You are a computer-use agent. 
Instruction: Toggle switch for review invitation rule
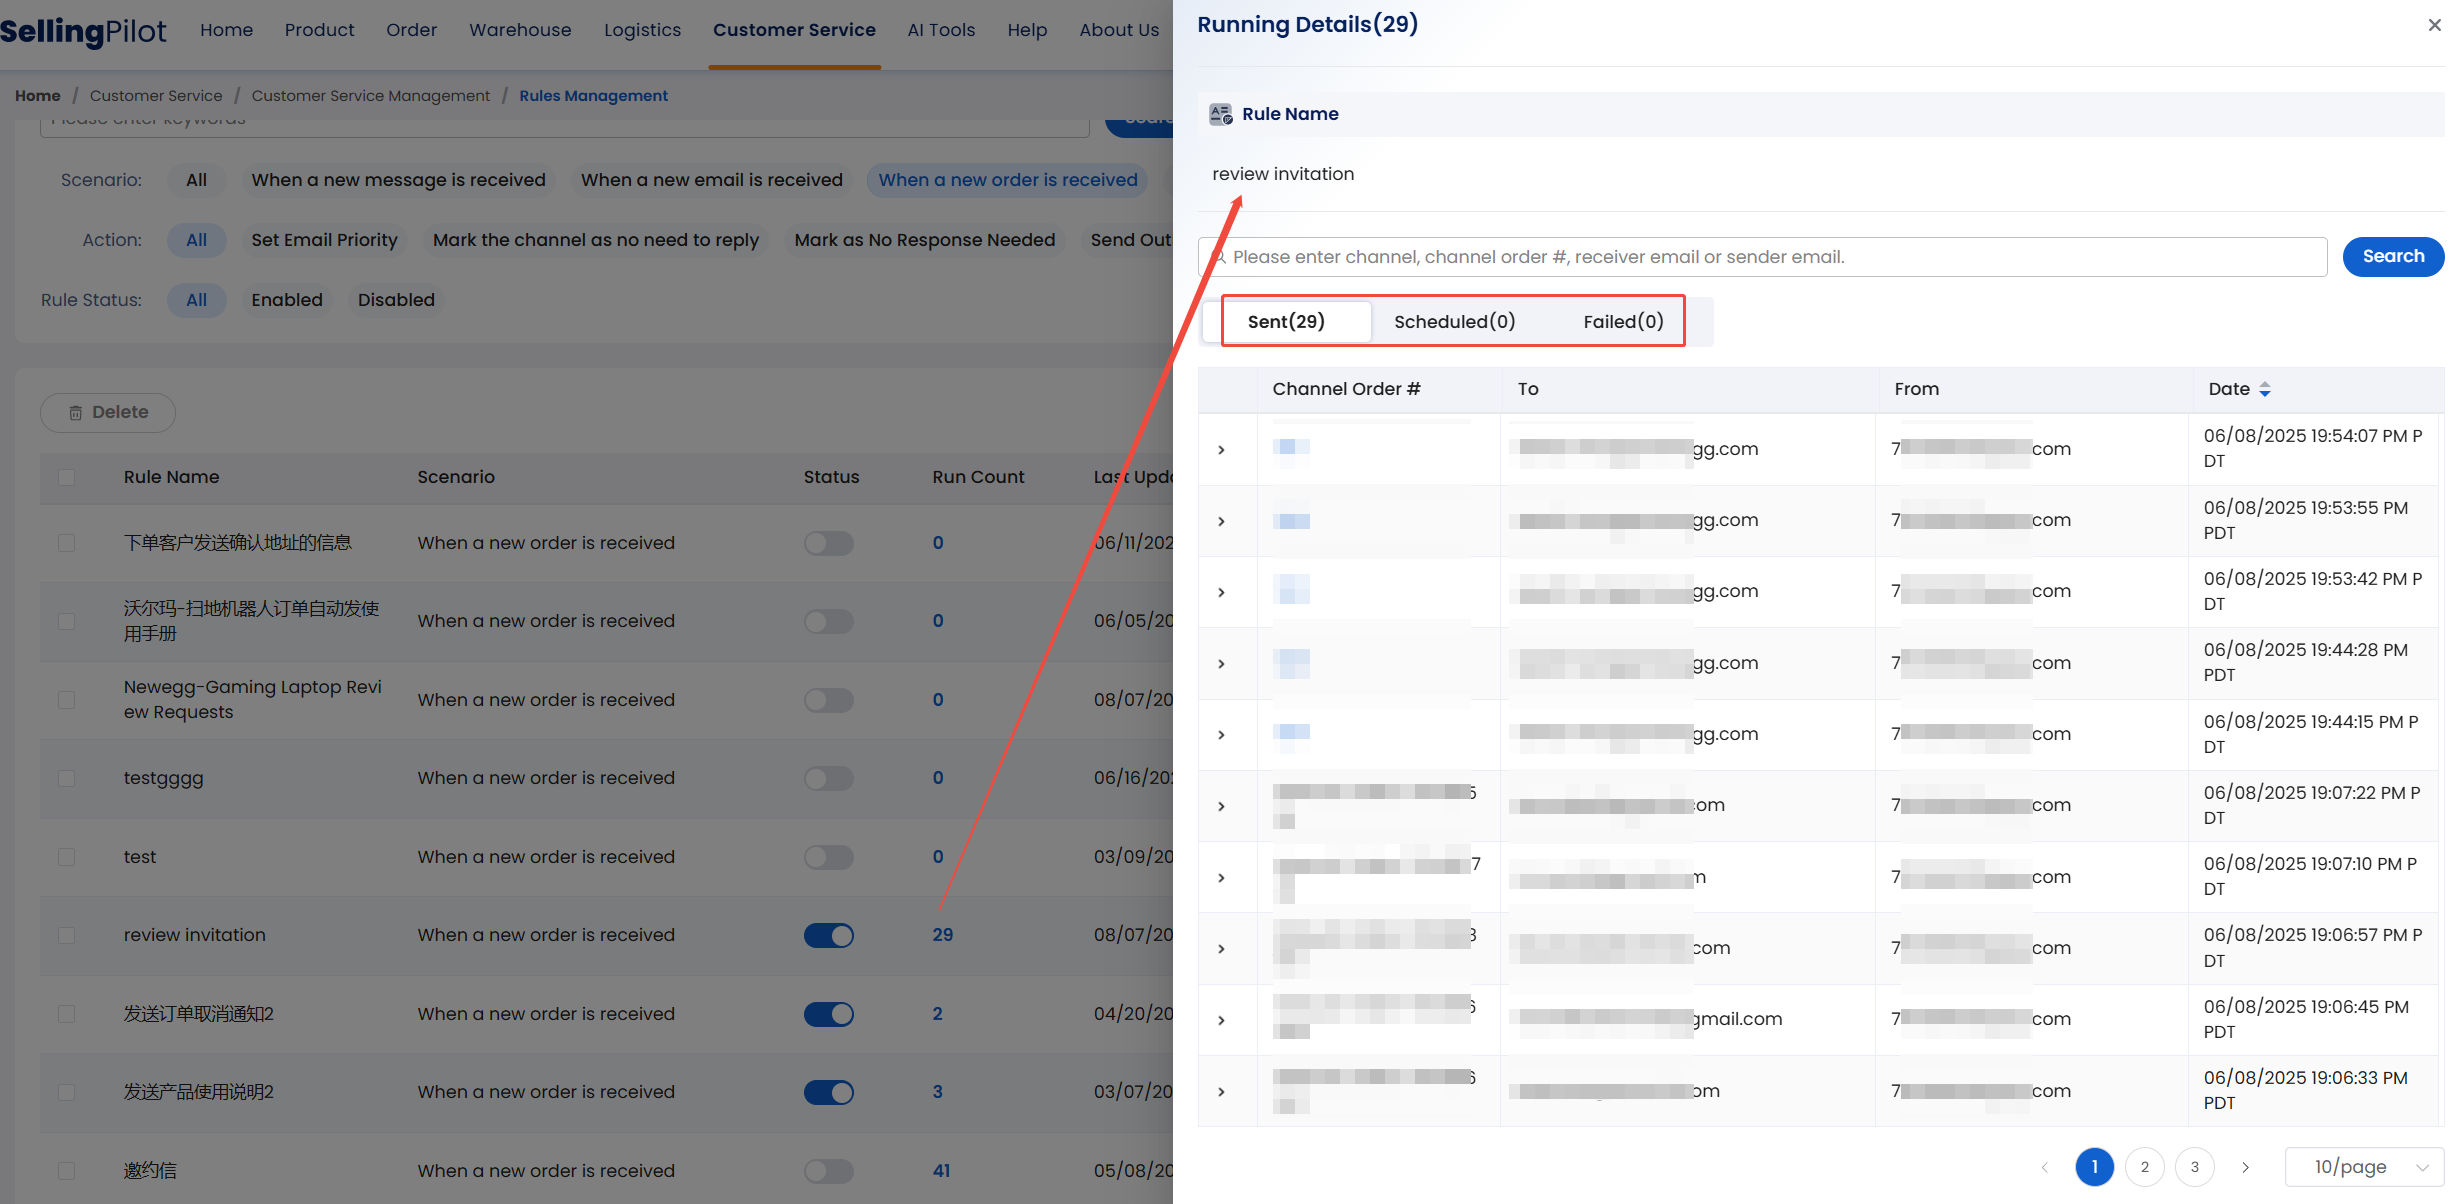(829, 935)
